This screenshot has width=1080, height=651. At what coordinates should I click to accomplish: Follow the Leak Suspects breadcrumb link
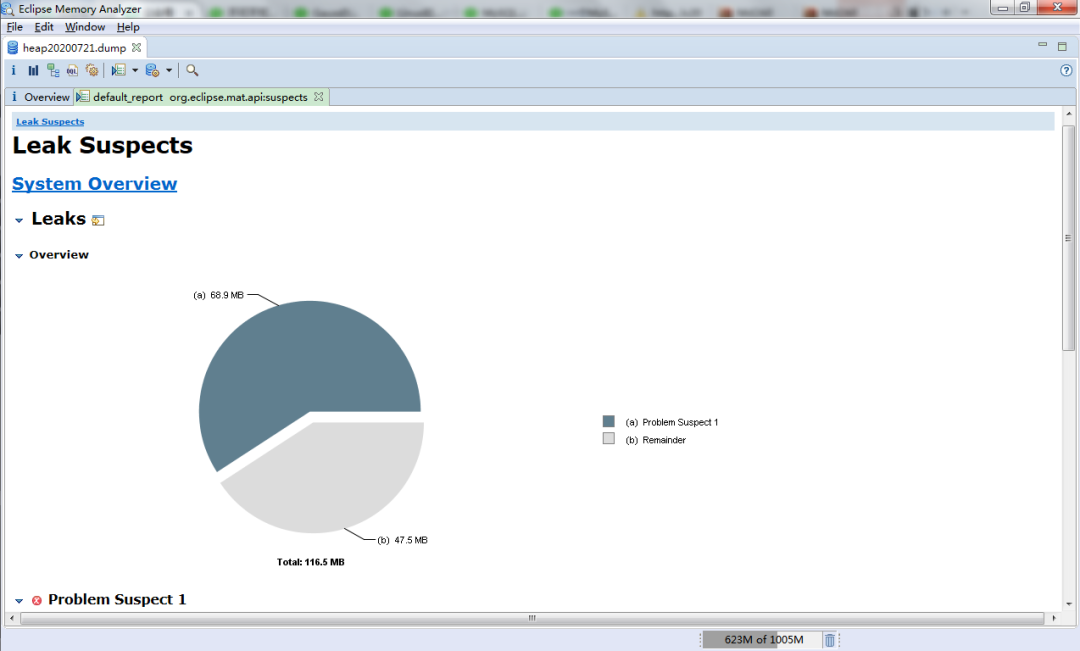[x=50, y=122]
